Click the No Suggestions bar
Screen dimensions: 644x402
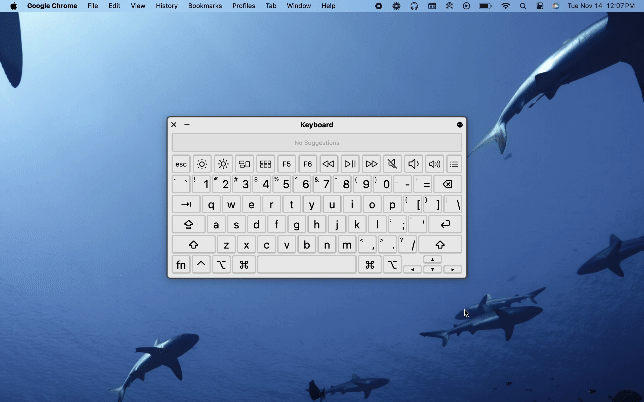point(316,143)
